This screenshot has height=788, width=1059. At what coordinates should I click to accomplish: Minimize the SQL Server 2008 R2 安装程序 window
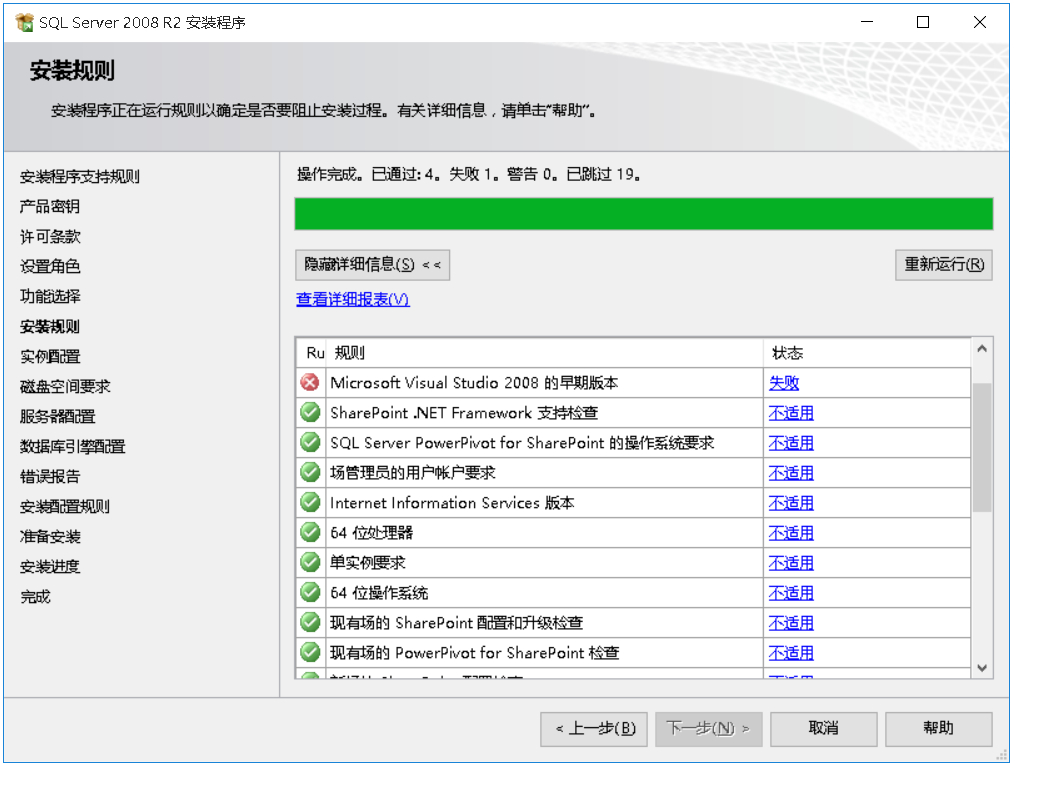point(867,22)
